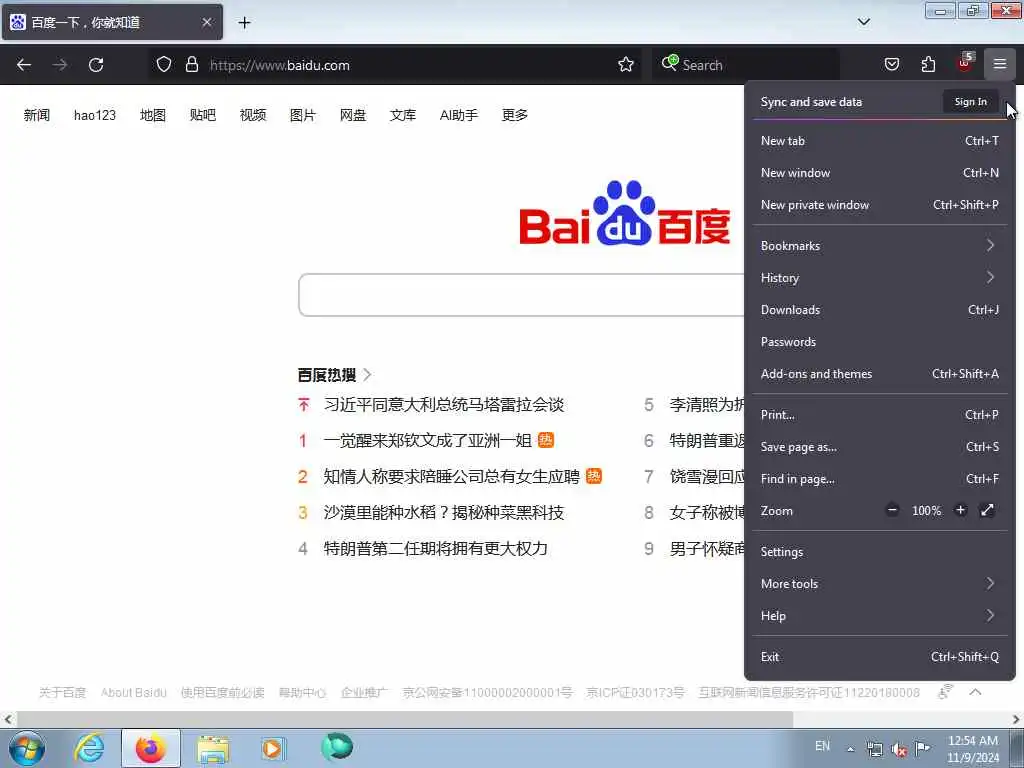
Task: Choose Print… in the menu
Action: 880,415
